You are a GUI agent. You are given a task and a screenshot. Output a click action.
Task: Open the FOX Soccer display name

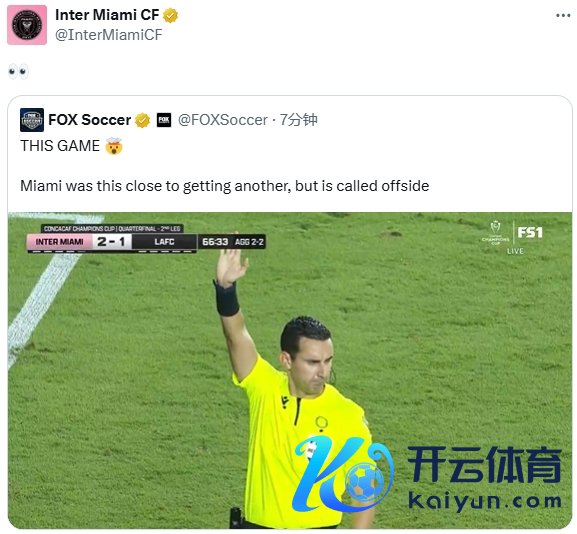pos(89,120)
